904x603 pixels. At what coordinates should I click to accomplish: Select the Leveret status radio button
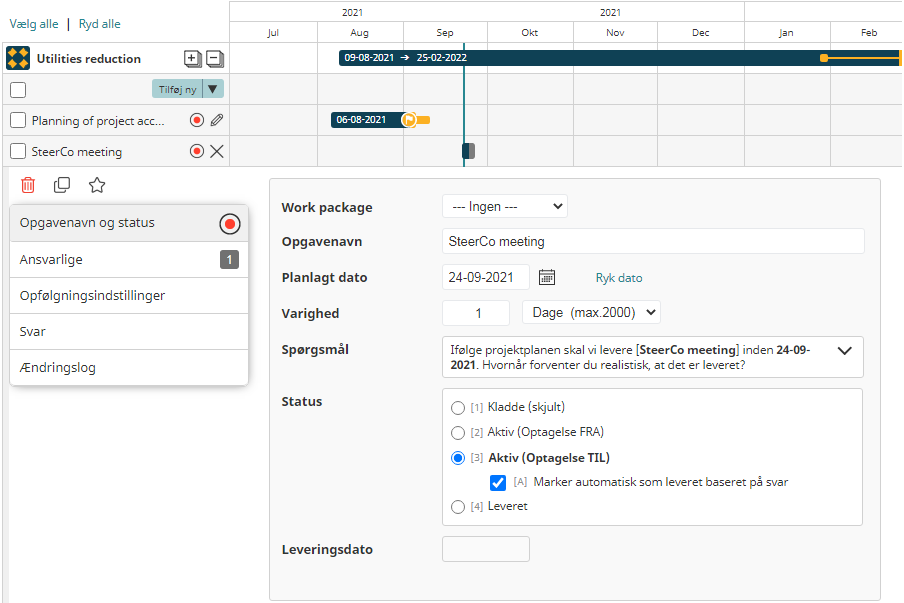pyautogui.click(x=458, y=507)
